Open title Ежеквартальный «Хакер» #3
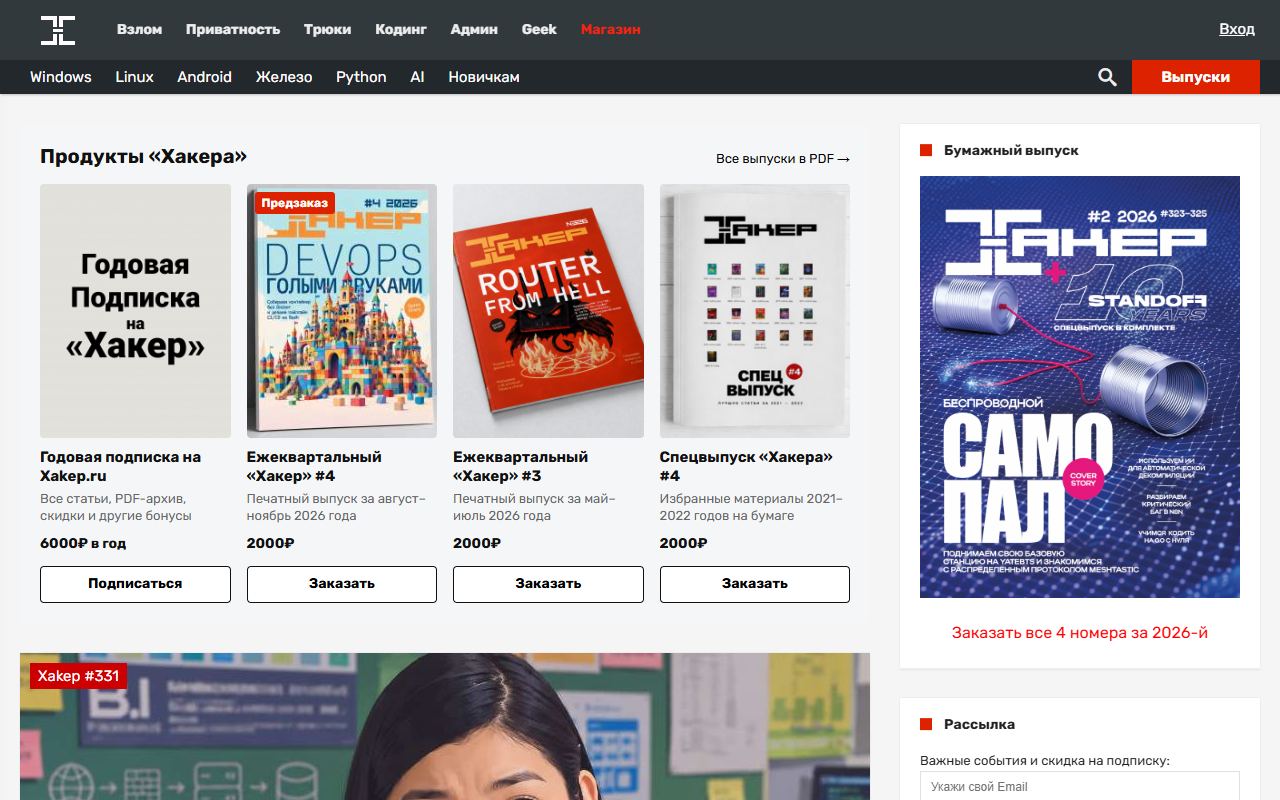 (520, 466)
